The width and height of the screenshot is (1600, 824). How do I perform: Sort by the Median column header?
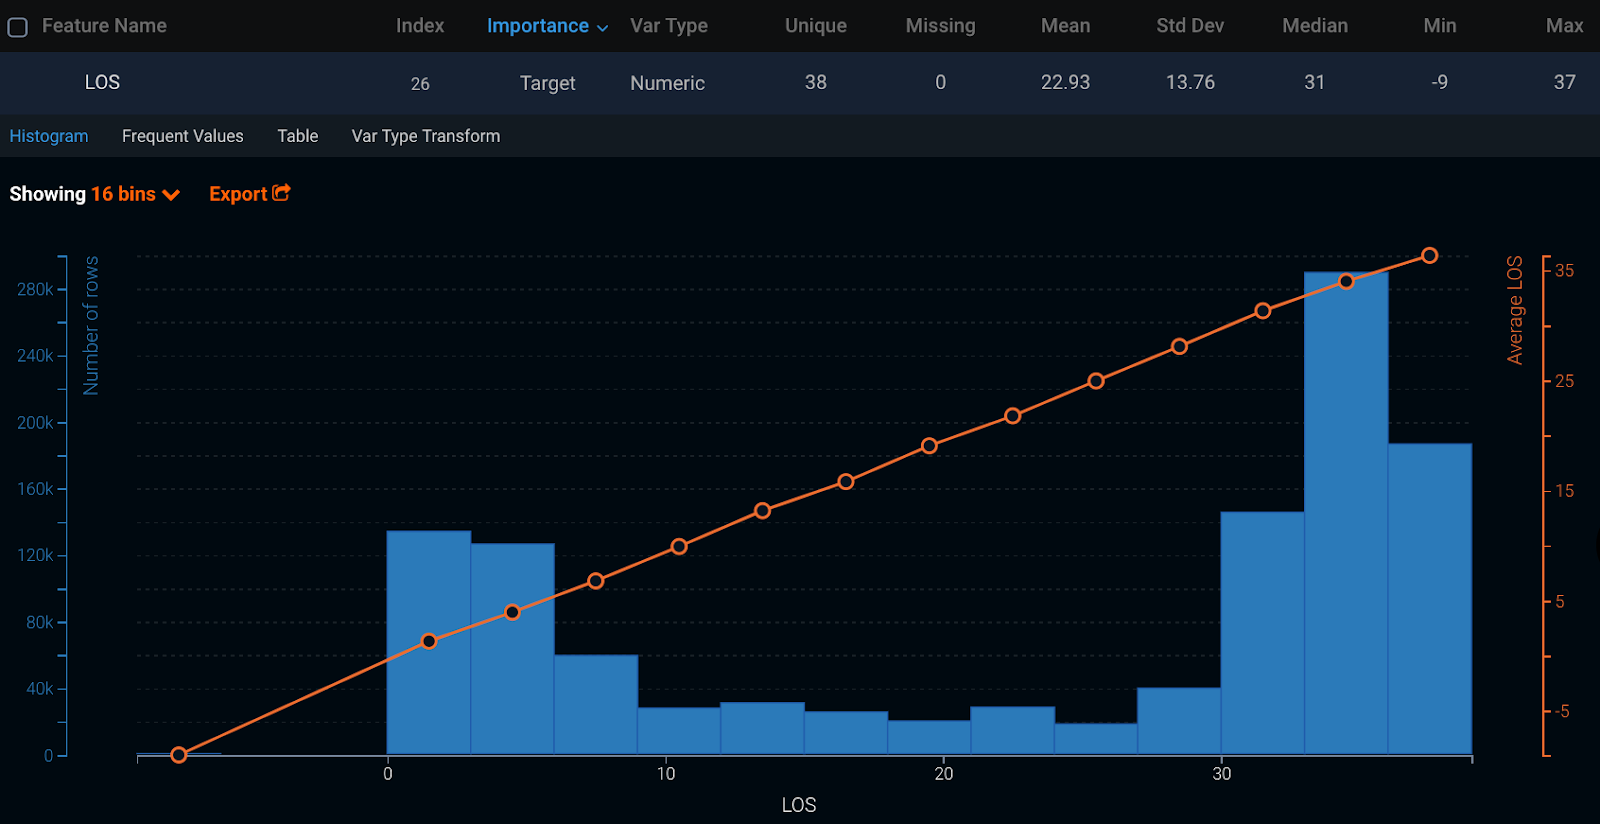(x=1315, y=26)
